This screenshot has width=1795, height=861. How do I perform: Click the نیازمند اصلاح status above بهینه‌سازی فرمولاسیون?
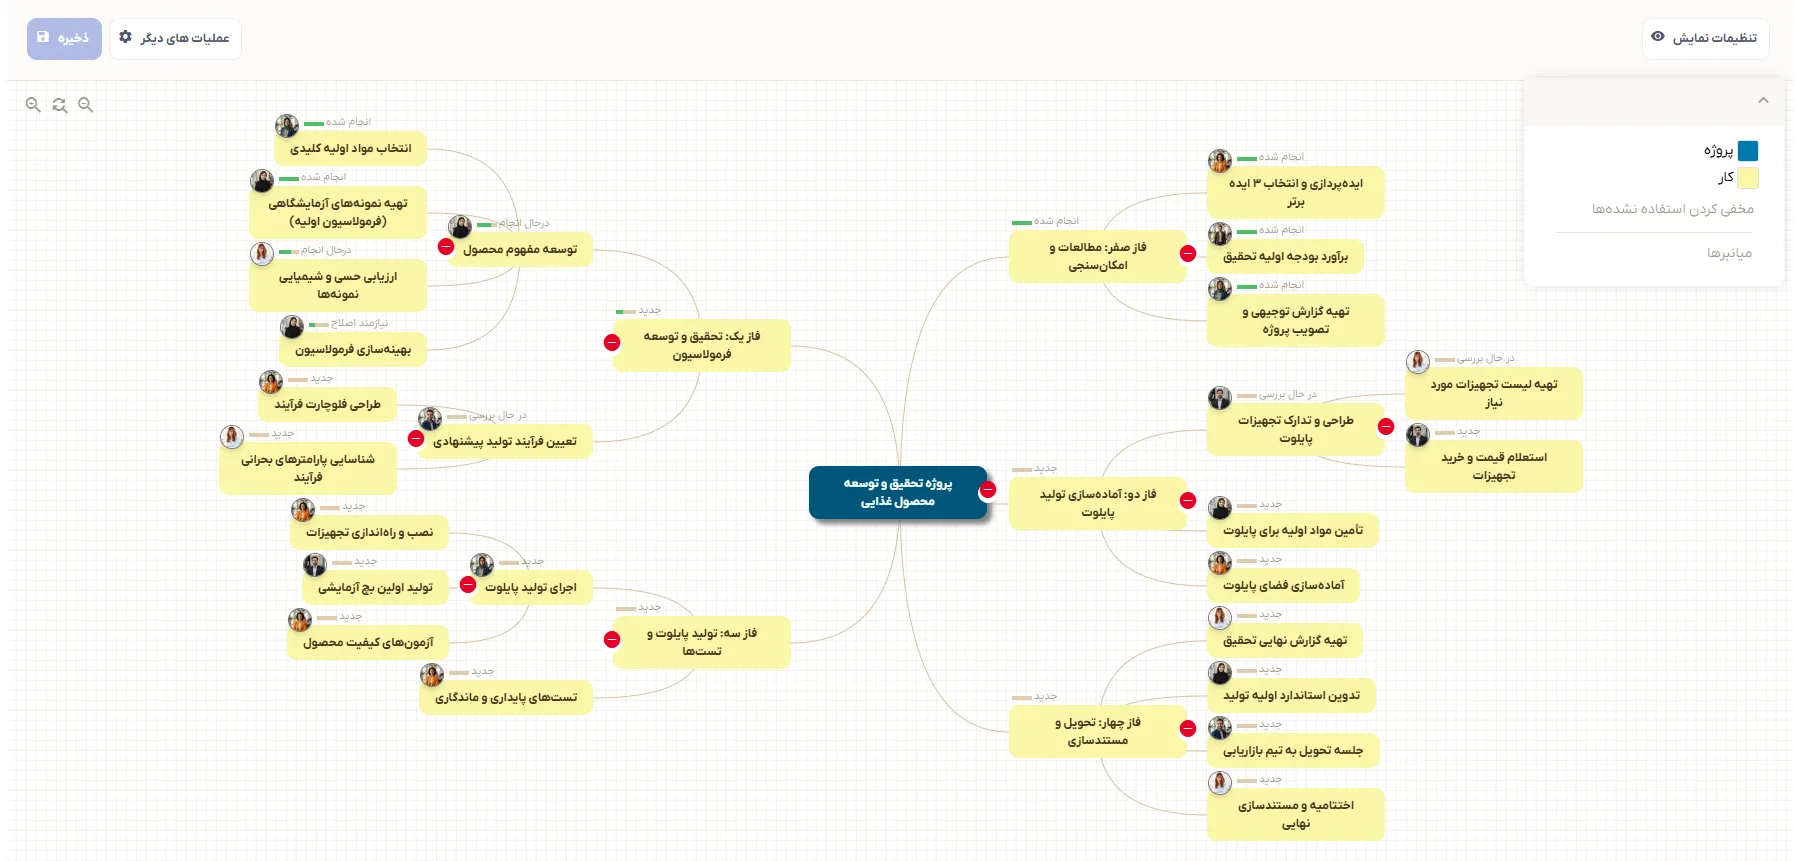(x=359, y=323)
